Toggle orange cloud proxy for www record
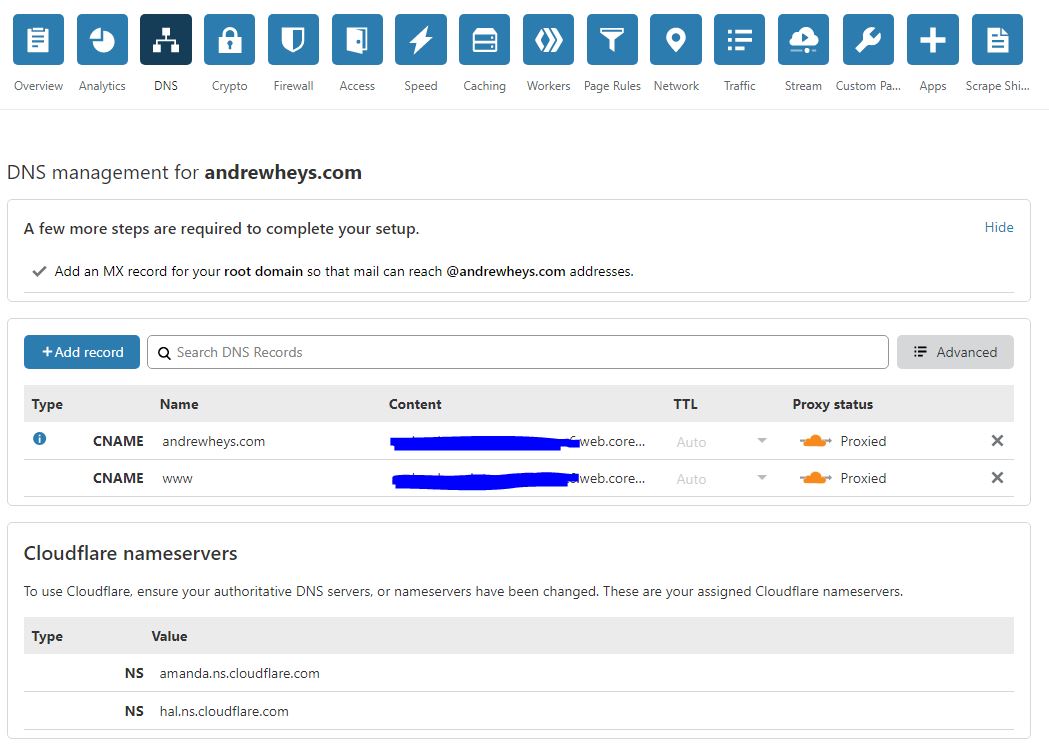This screenshot has width=1049, height=748. (x=816, y=478)
